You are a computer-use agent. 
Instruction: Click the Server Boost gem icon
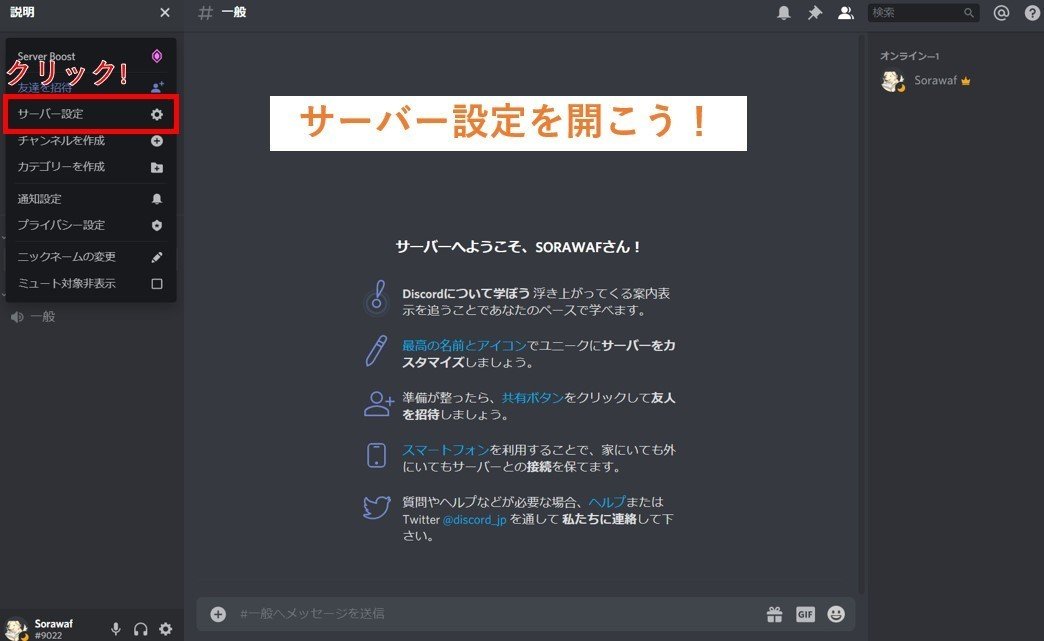click(x=156, y=56)
